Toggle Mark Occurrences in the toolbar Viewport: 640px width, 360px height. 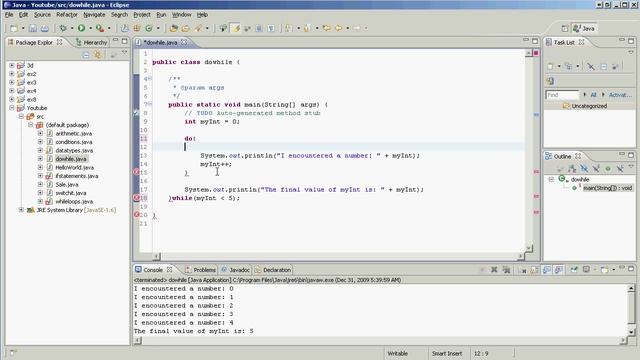(236, 28)
